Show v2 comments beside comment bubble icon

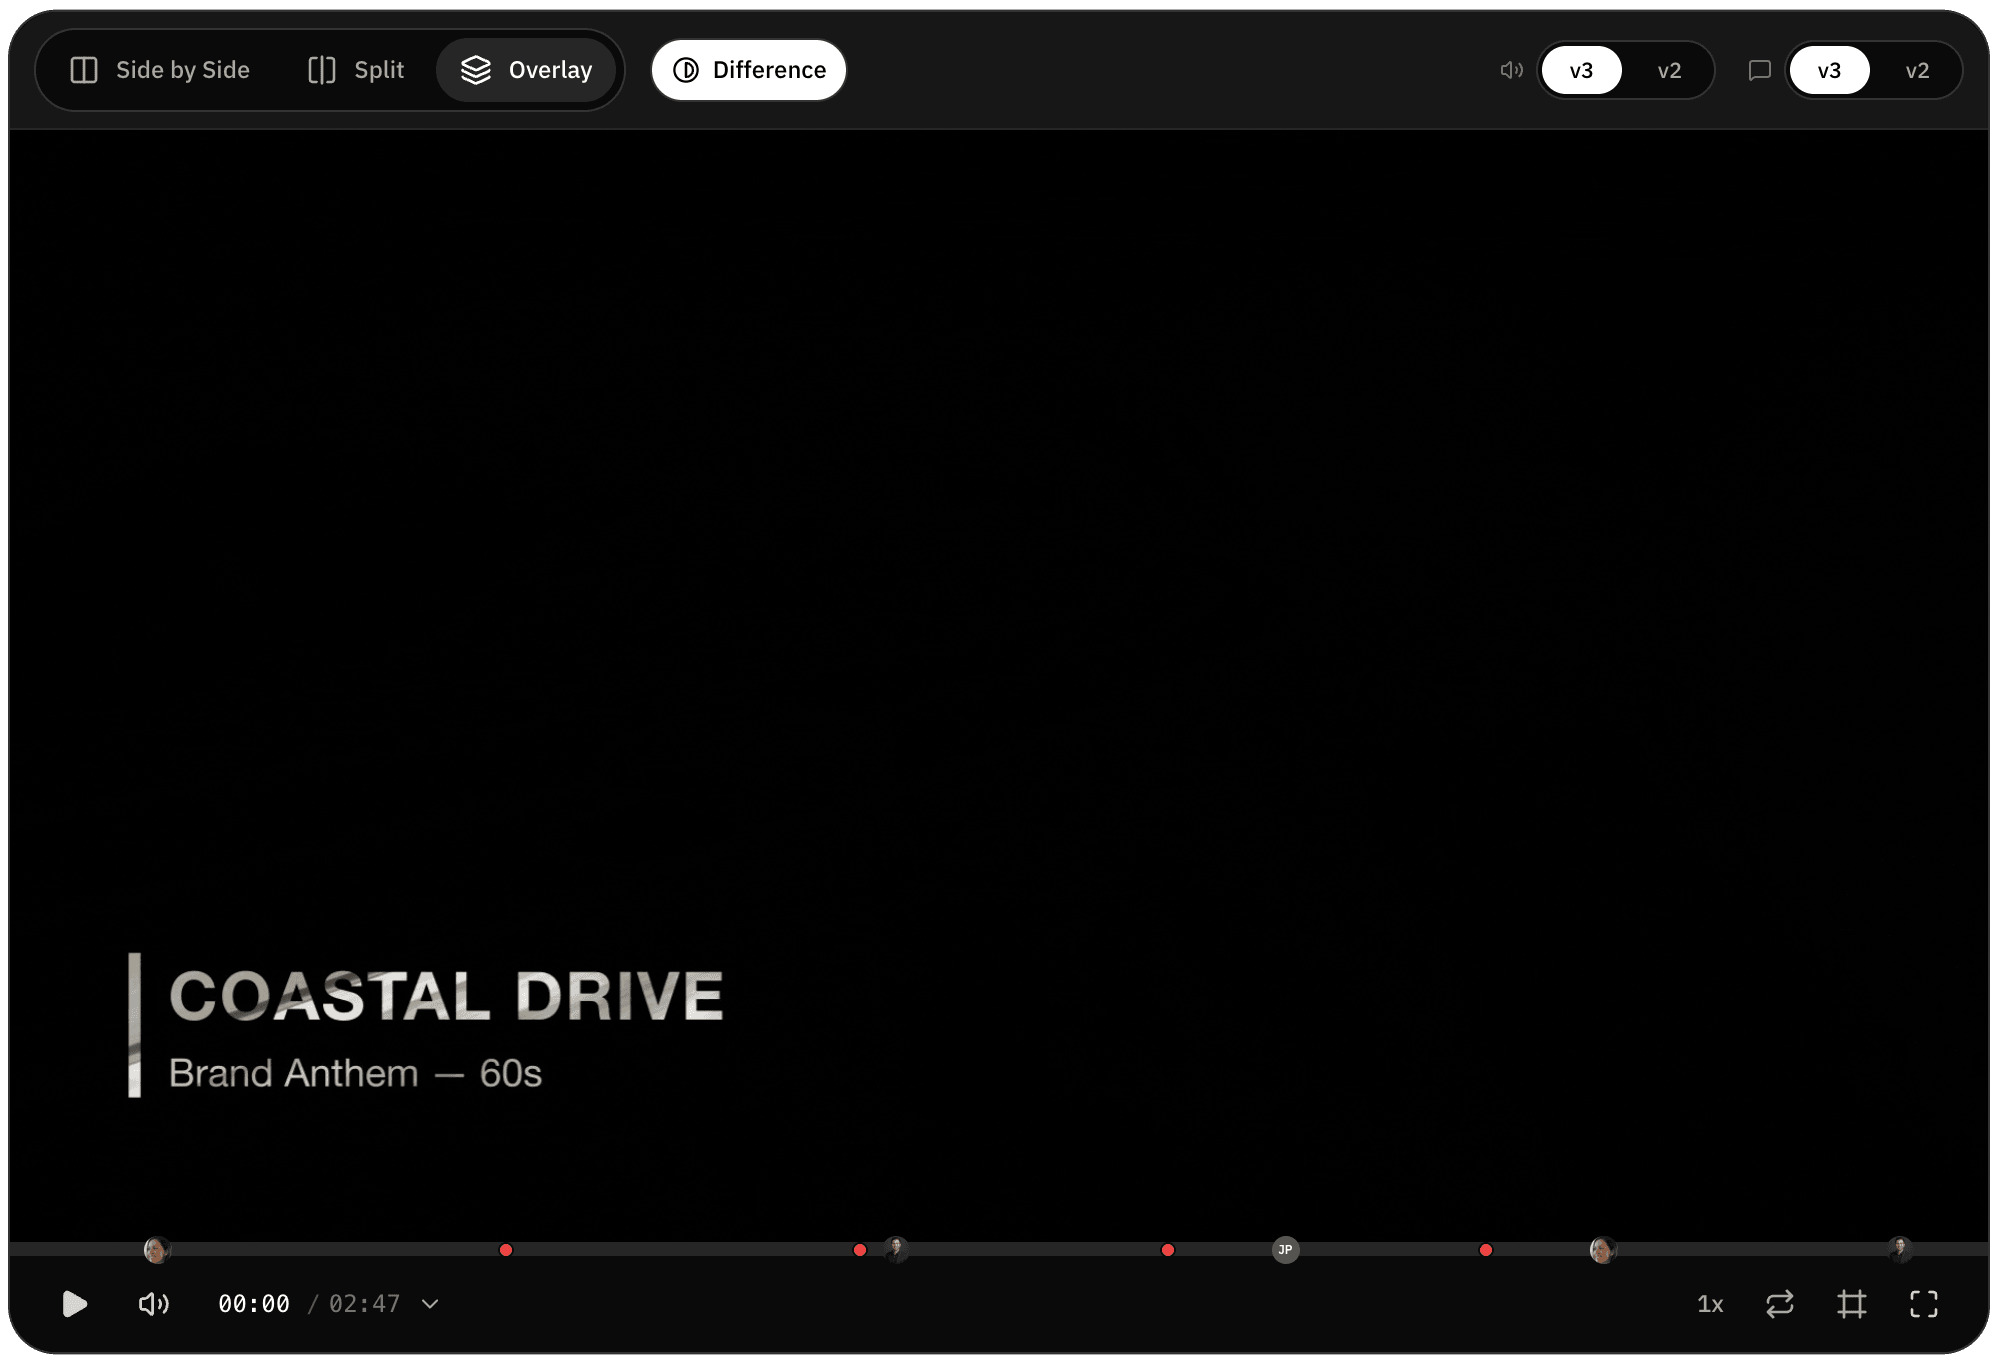[1917, 70]
